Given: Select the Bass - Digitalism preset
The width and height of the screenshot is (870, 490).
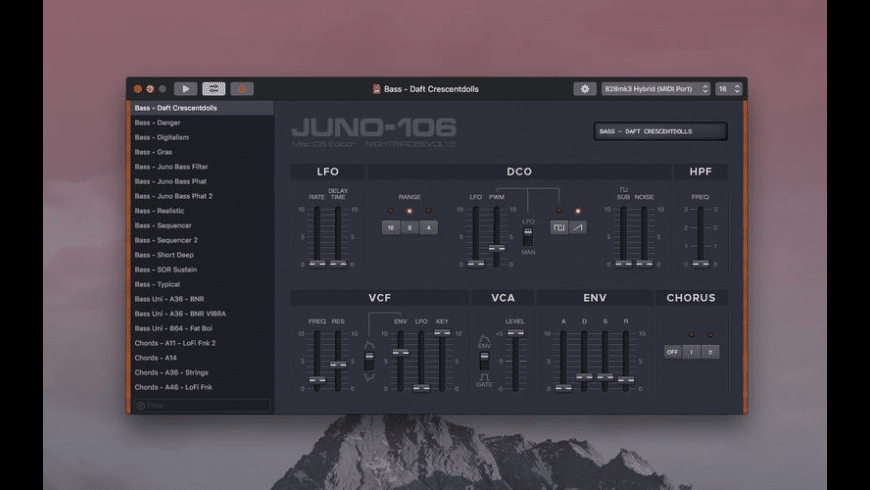Looking at the screenshot, I should point(202,137).
